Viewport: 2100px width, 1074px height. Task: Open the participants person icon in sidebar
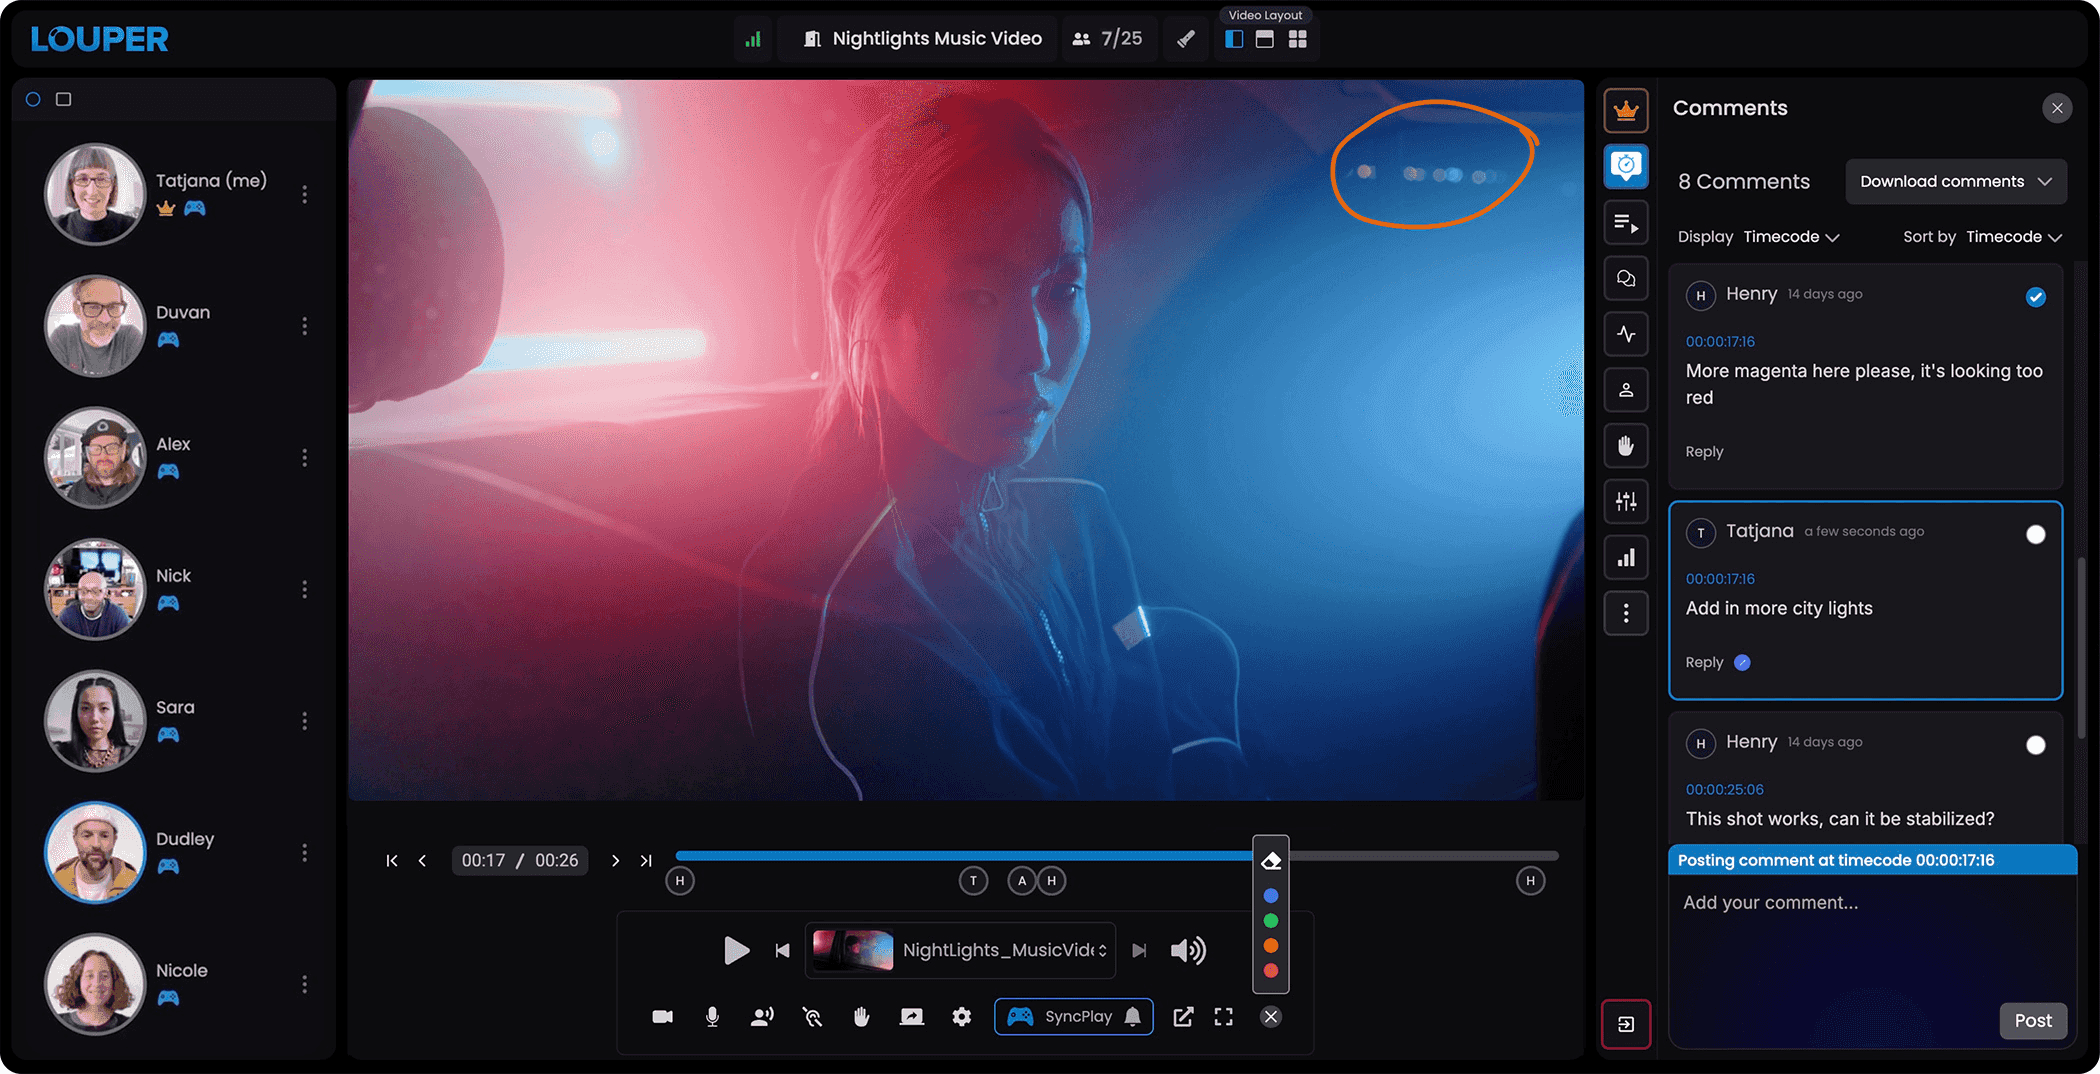point(1626,390)
